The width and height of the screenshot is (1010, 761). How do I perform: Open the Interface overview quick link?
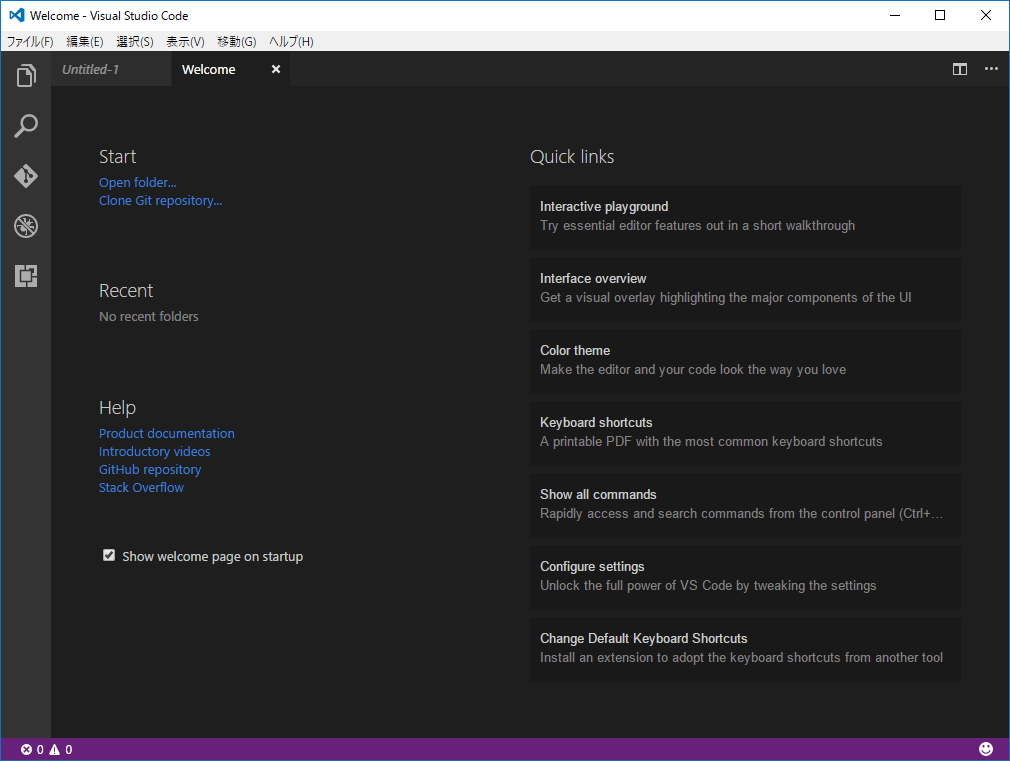click(x=745, y=290)
